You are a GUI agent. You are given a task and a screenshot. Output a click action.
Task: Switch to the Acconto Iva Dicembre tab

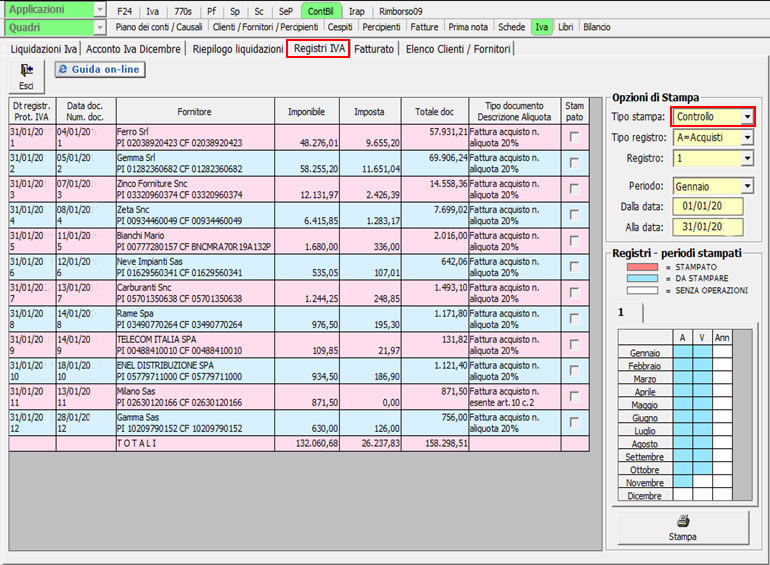click(x=133, y=49)
